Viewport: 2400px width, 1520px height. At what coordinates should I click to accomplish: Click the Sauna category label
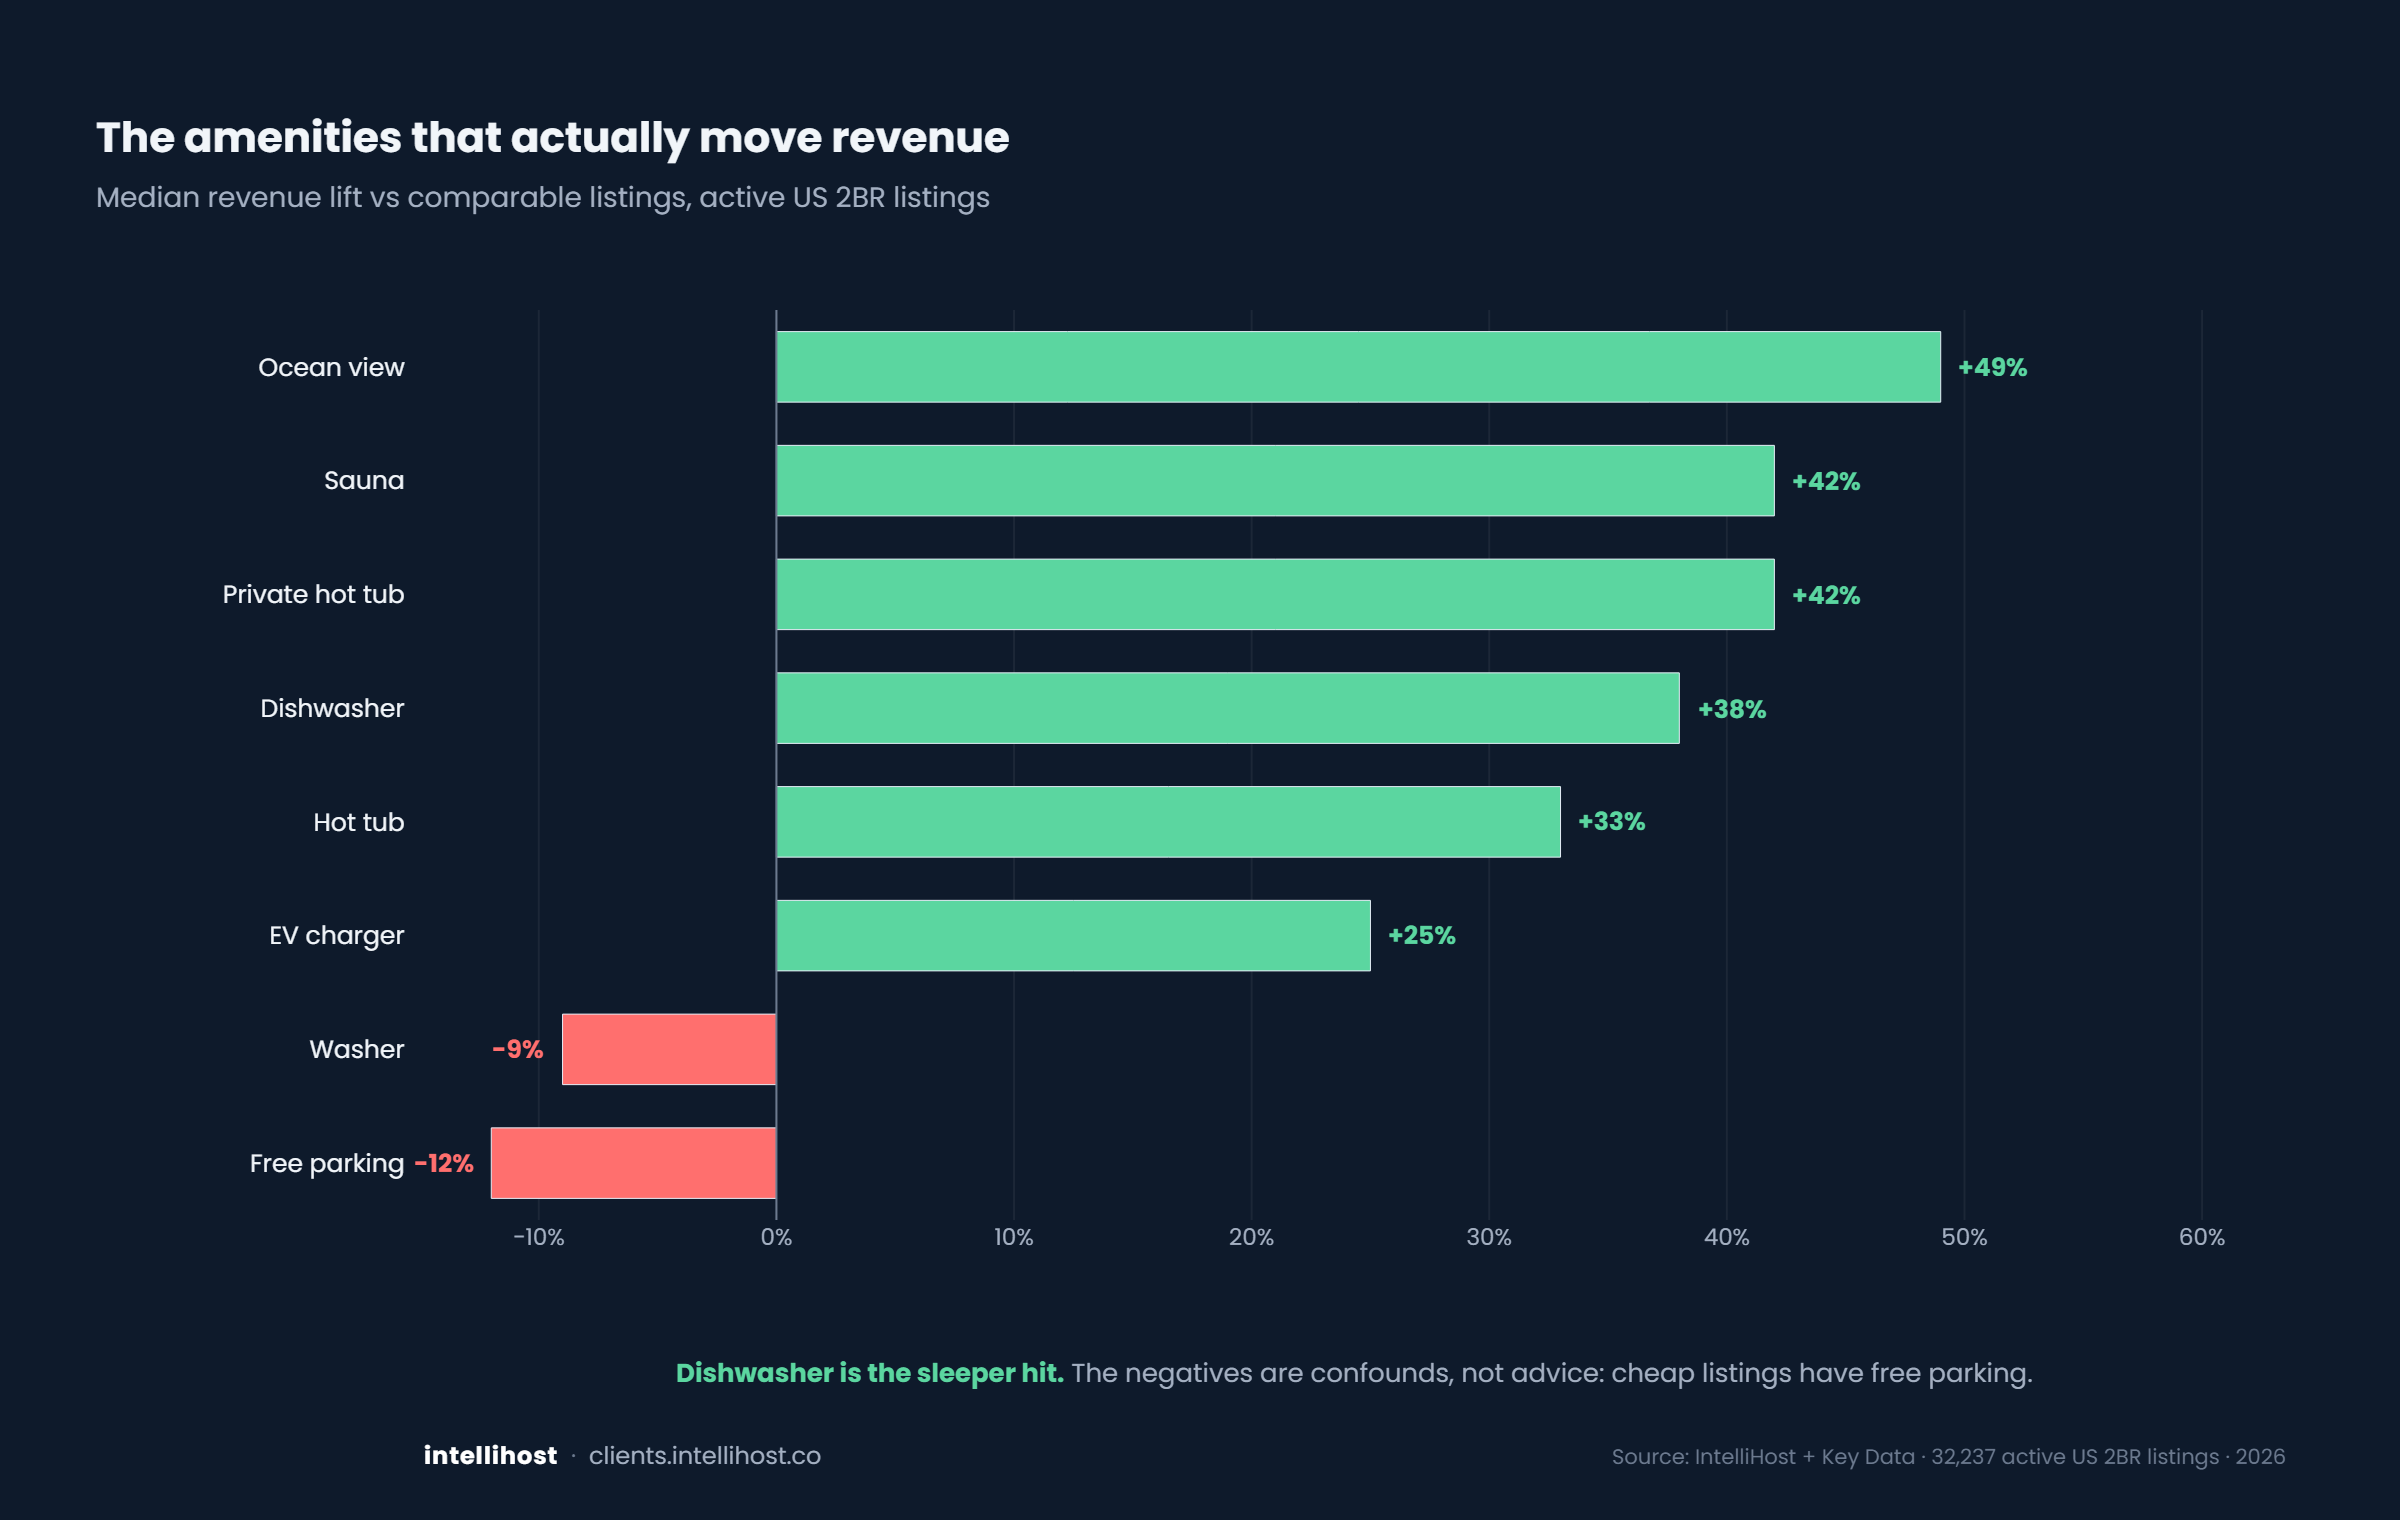[x=364, y=480]
